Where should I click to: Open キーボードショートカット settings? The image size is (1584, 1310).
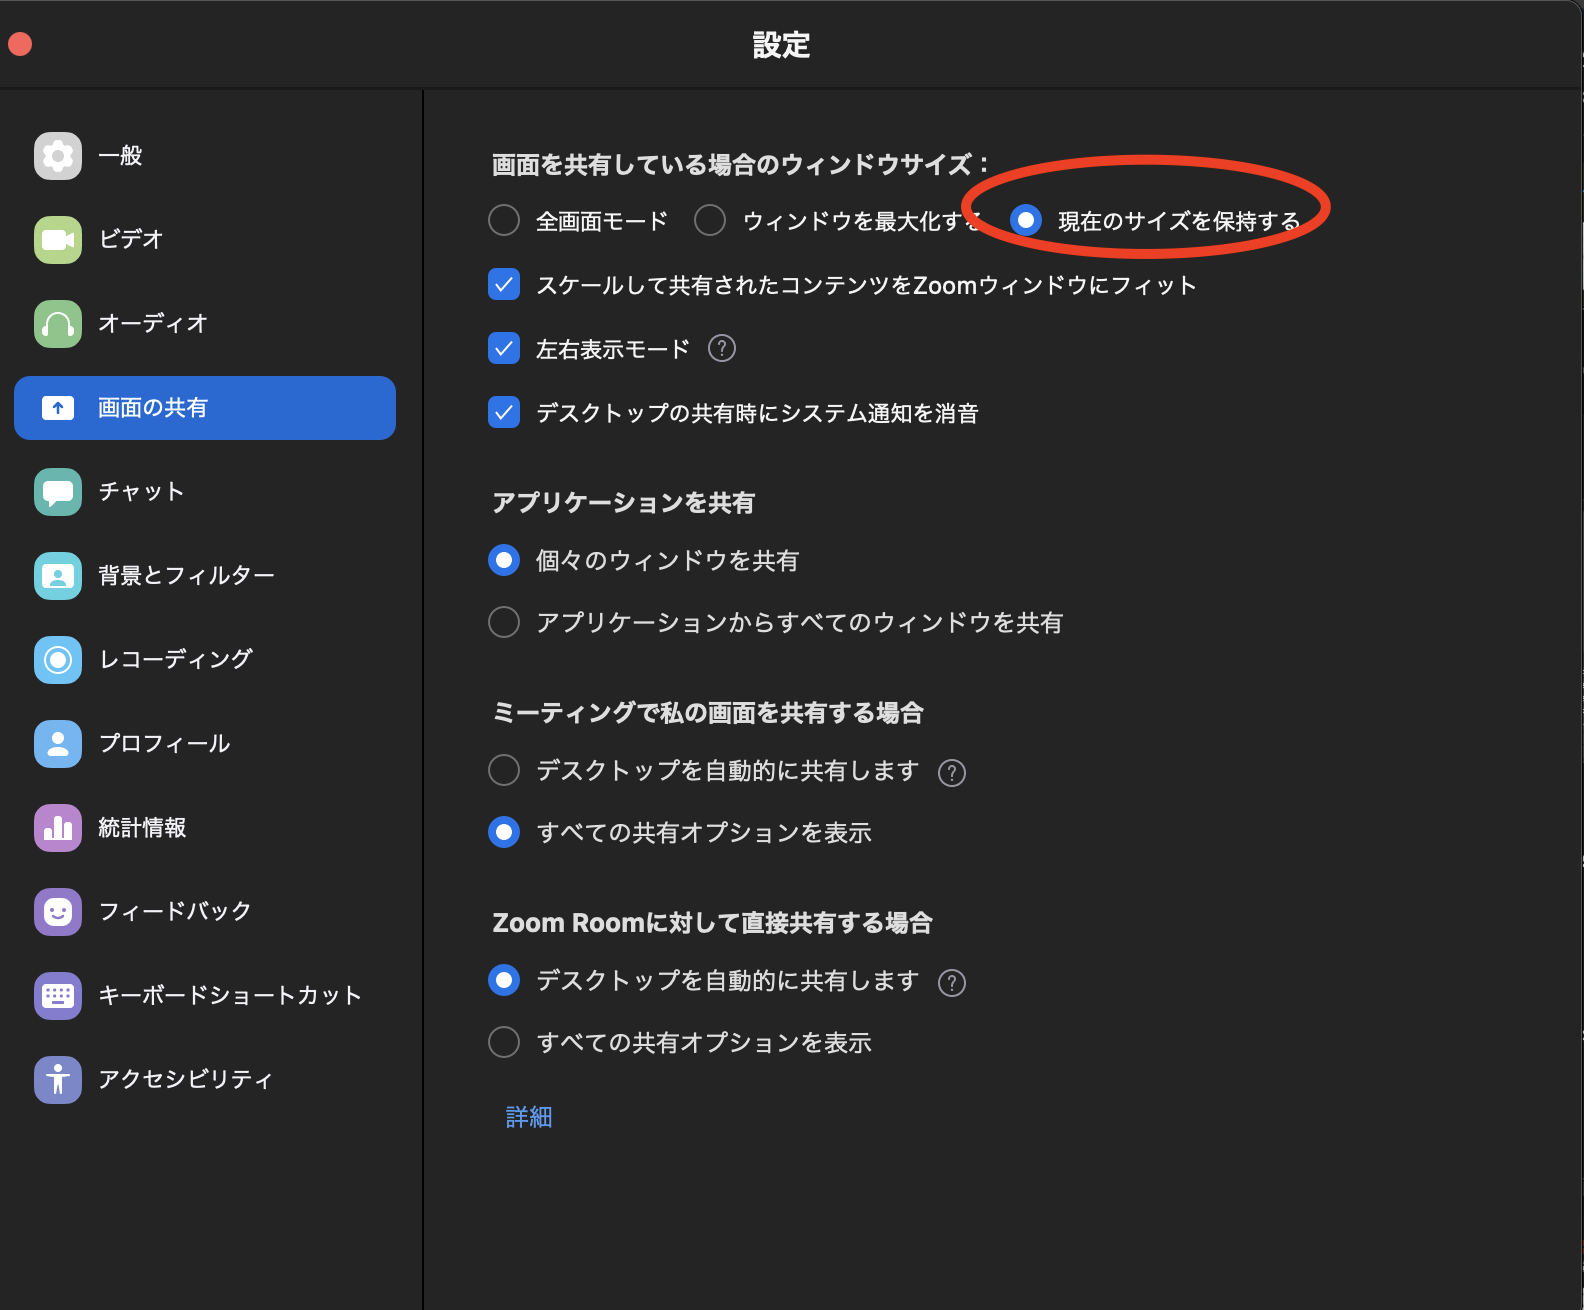[x=205, y=996]
